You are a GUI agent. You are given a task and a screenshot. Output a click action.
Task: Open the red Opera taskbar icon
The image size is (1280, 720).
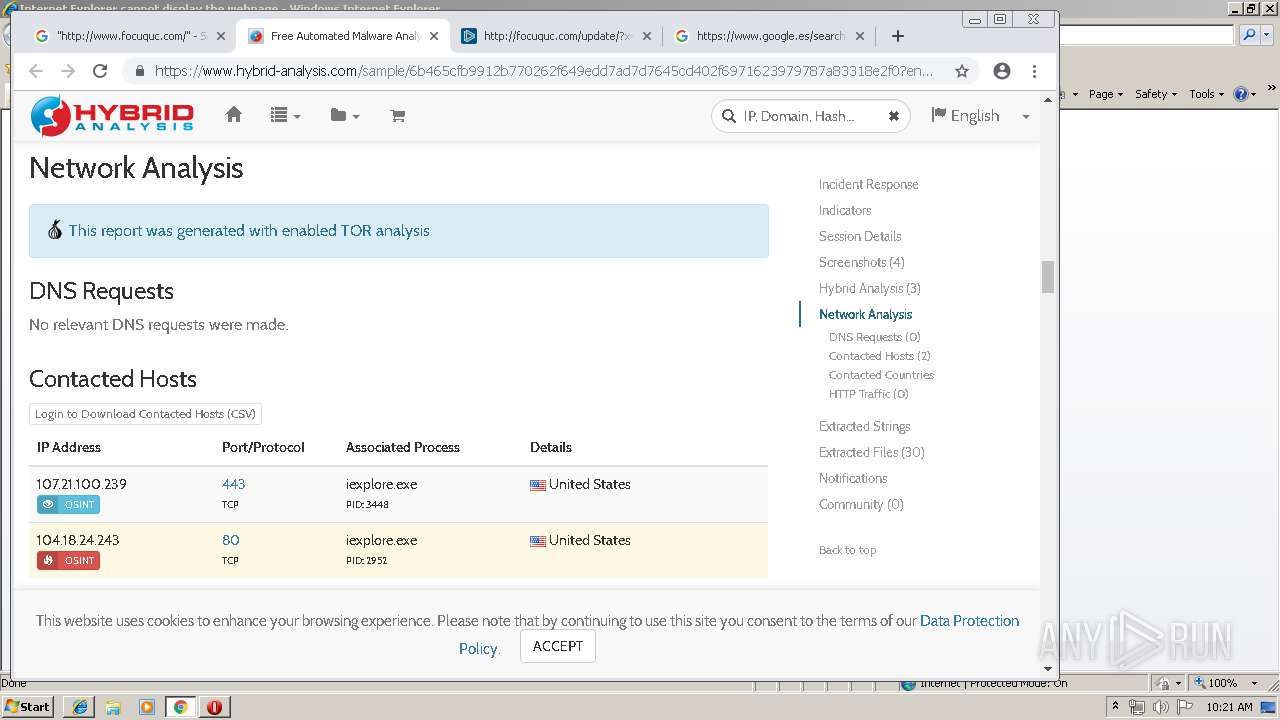(x=214, y=707)
